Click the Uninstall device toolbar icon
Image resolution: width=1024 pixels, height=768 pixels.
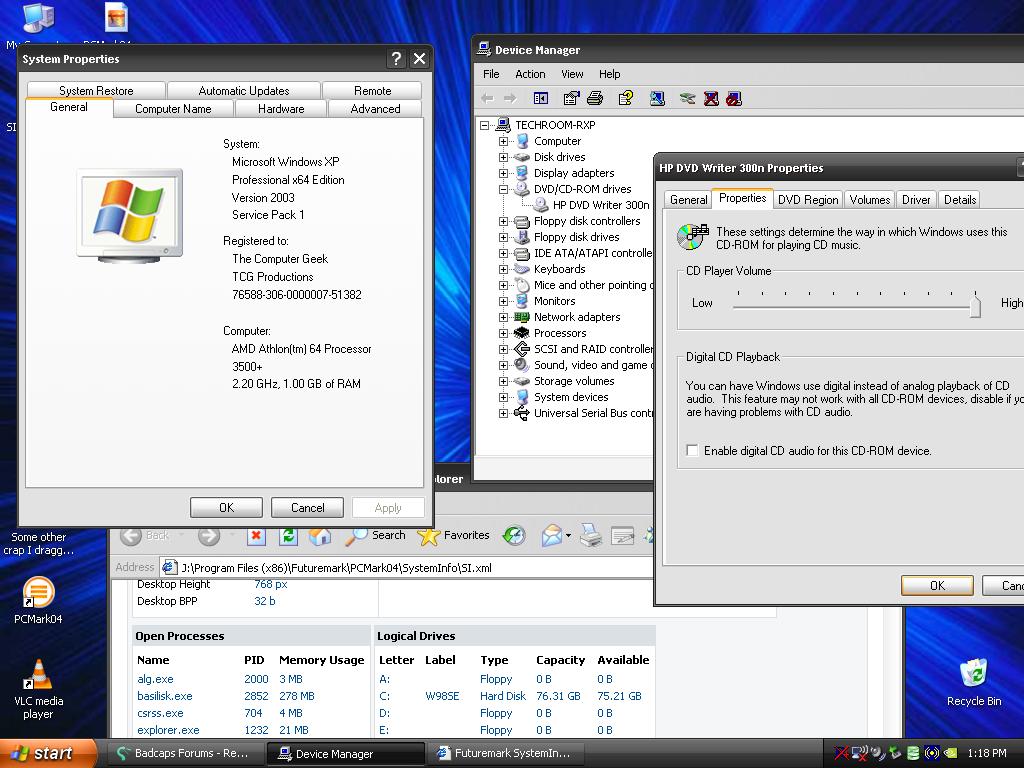711,98
